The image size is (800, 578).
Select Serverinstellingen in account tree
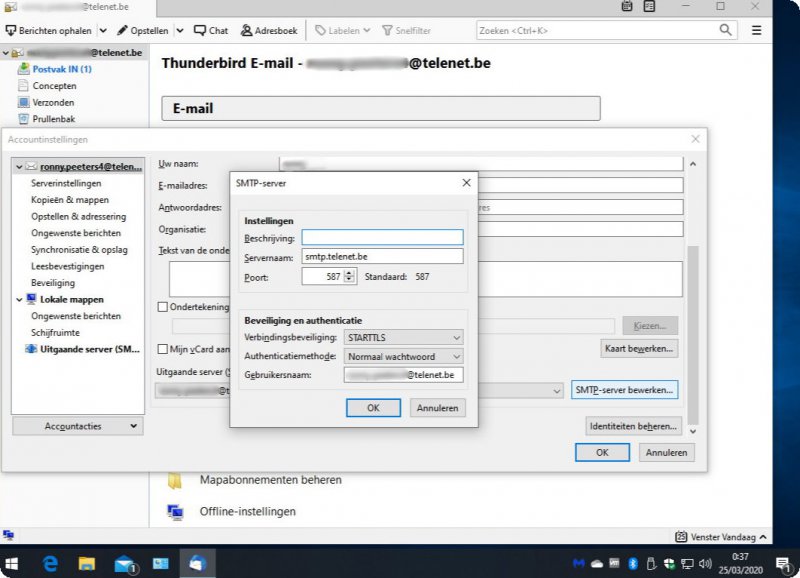click(x=66, y=184)
